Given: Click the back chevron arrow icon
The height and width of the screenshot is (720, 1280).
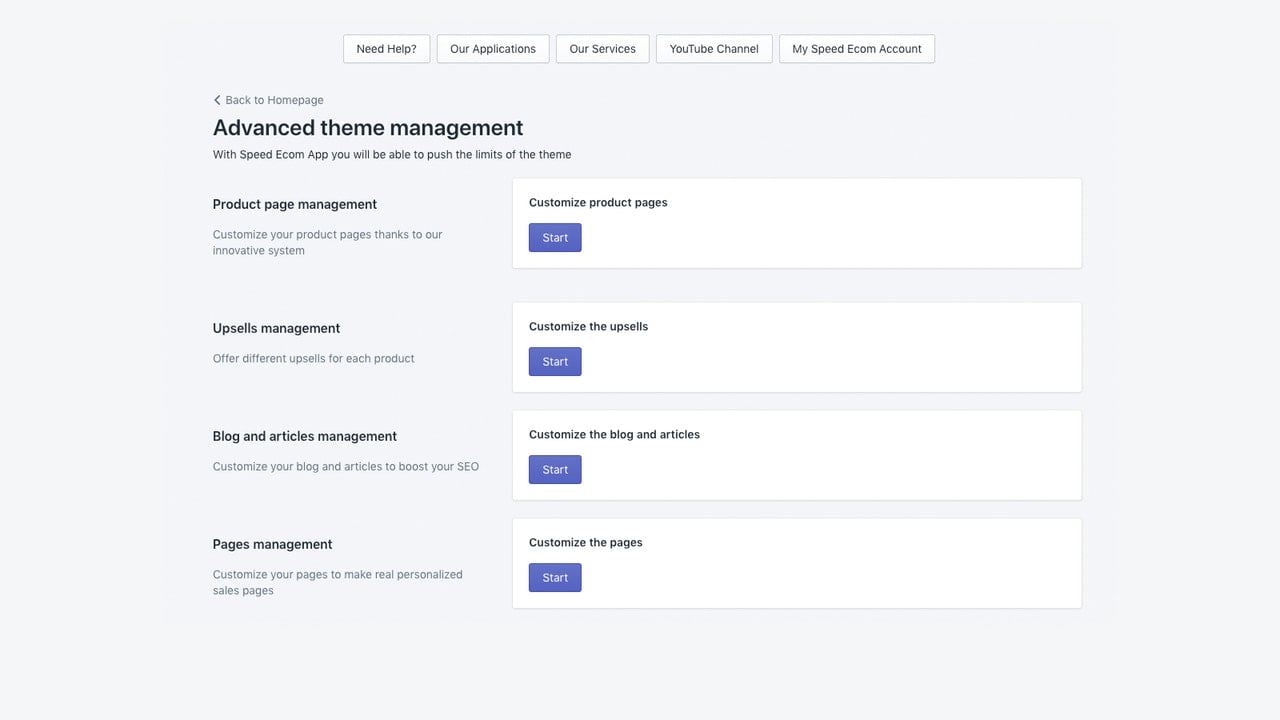Looking at the screenshot, I should click(217, 100).
